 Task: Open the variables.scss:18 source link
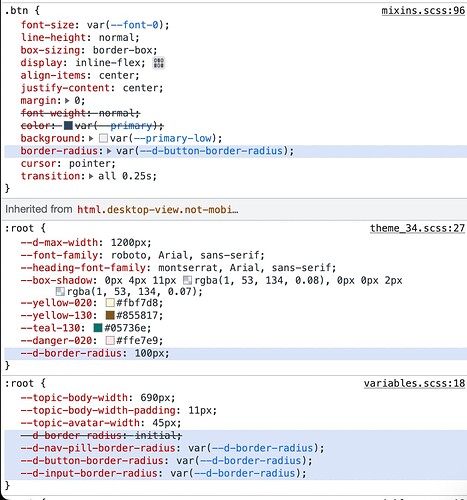[x=414, y=383]
